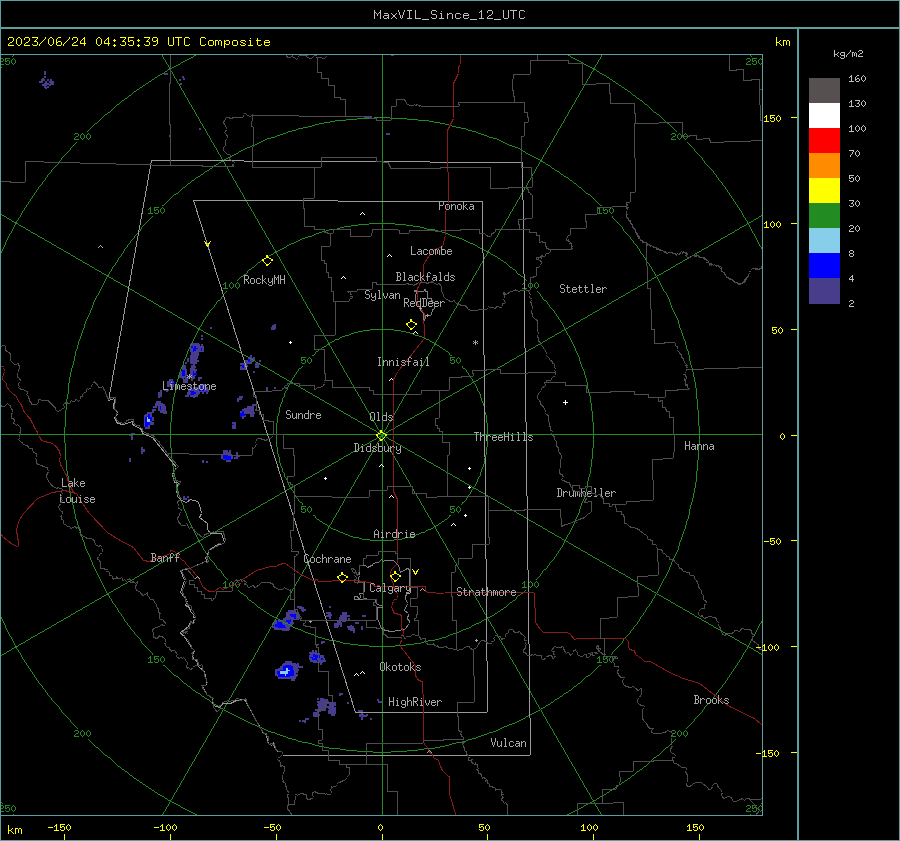Select the green 30 legend color swatch

[824, 216]
